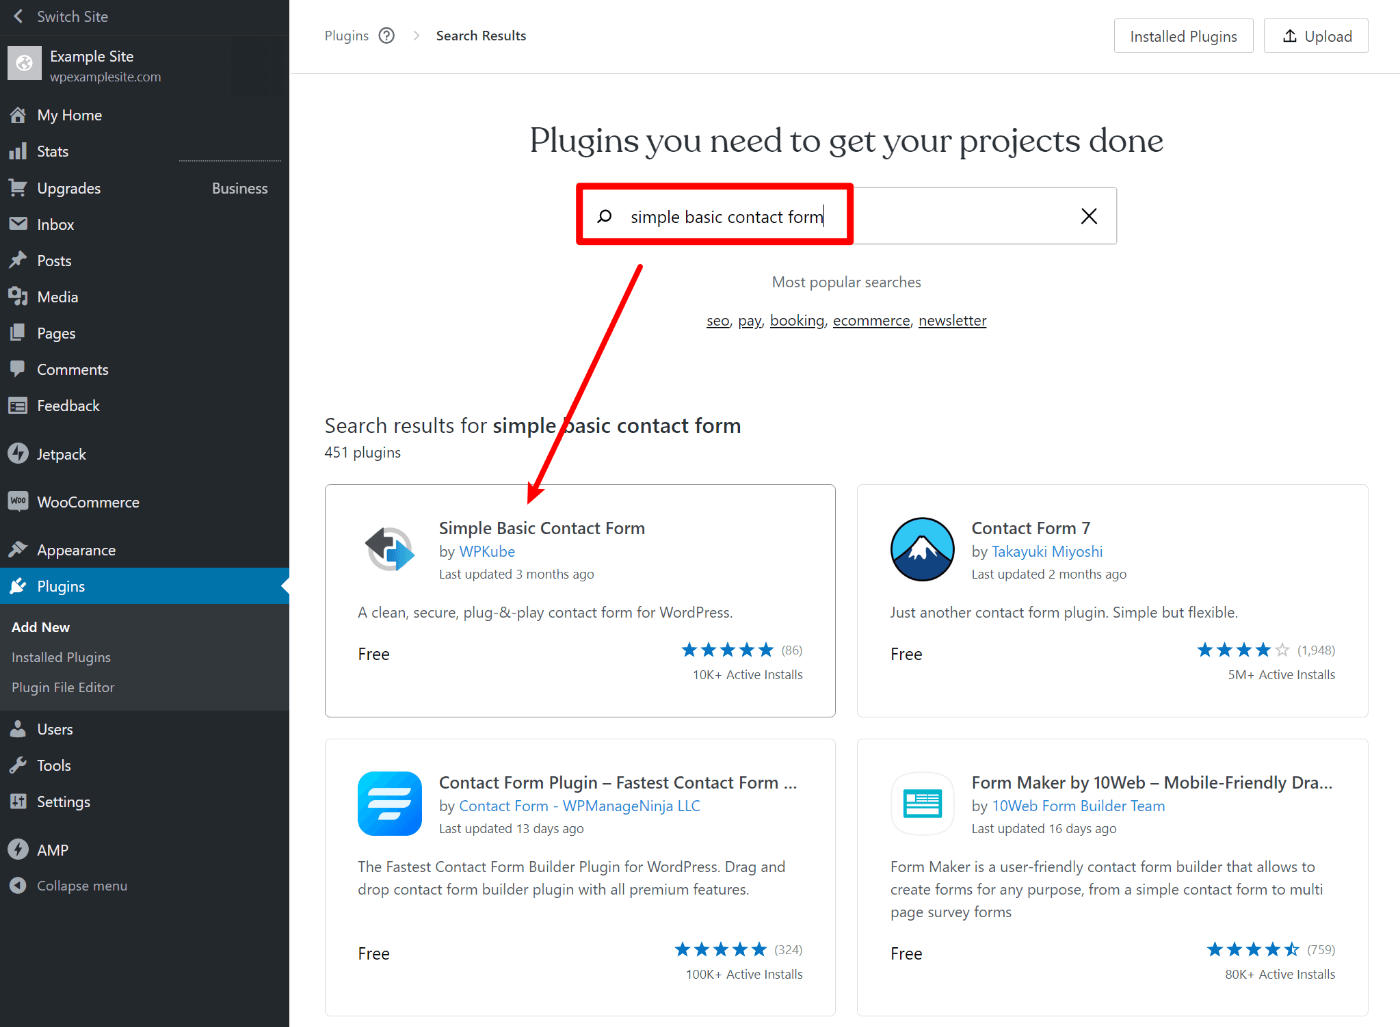Open the Contact Form 7 mountain logo
The image size is (1400, 1027).
922,549
